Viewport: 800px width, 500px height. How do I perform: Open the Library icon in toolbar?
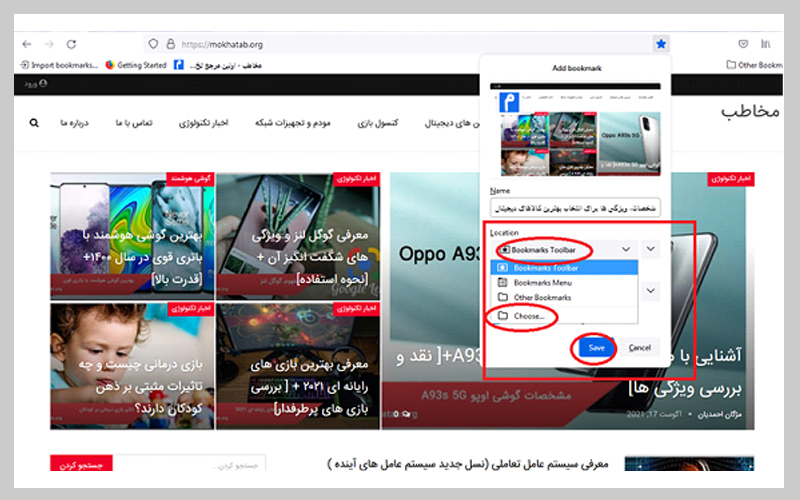click(765, 44)
